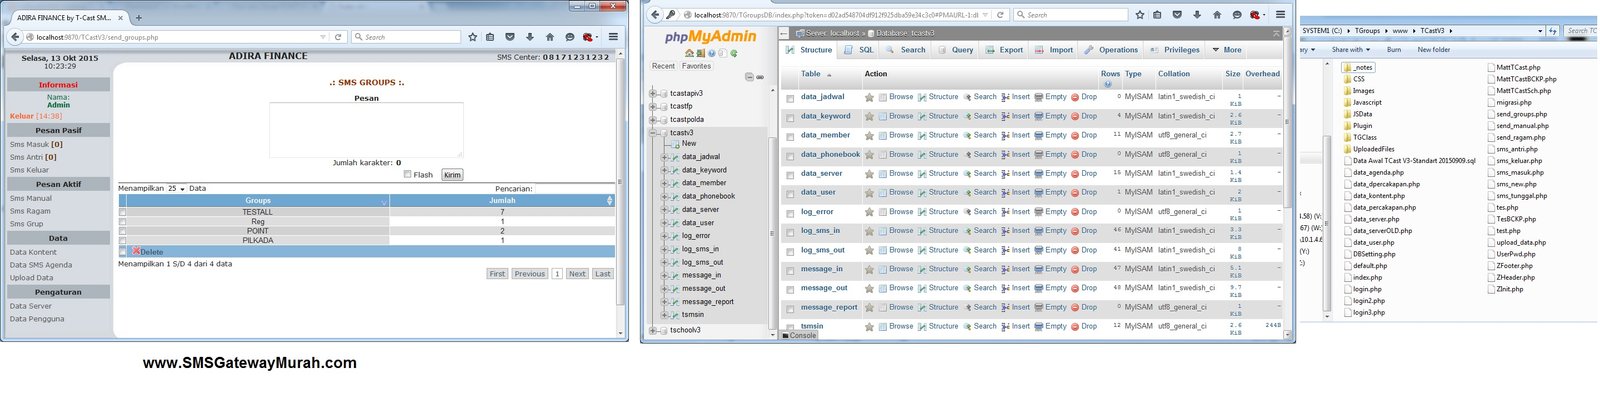Click favorite star for log_error table

(869, 212)
